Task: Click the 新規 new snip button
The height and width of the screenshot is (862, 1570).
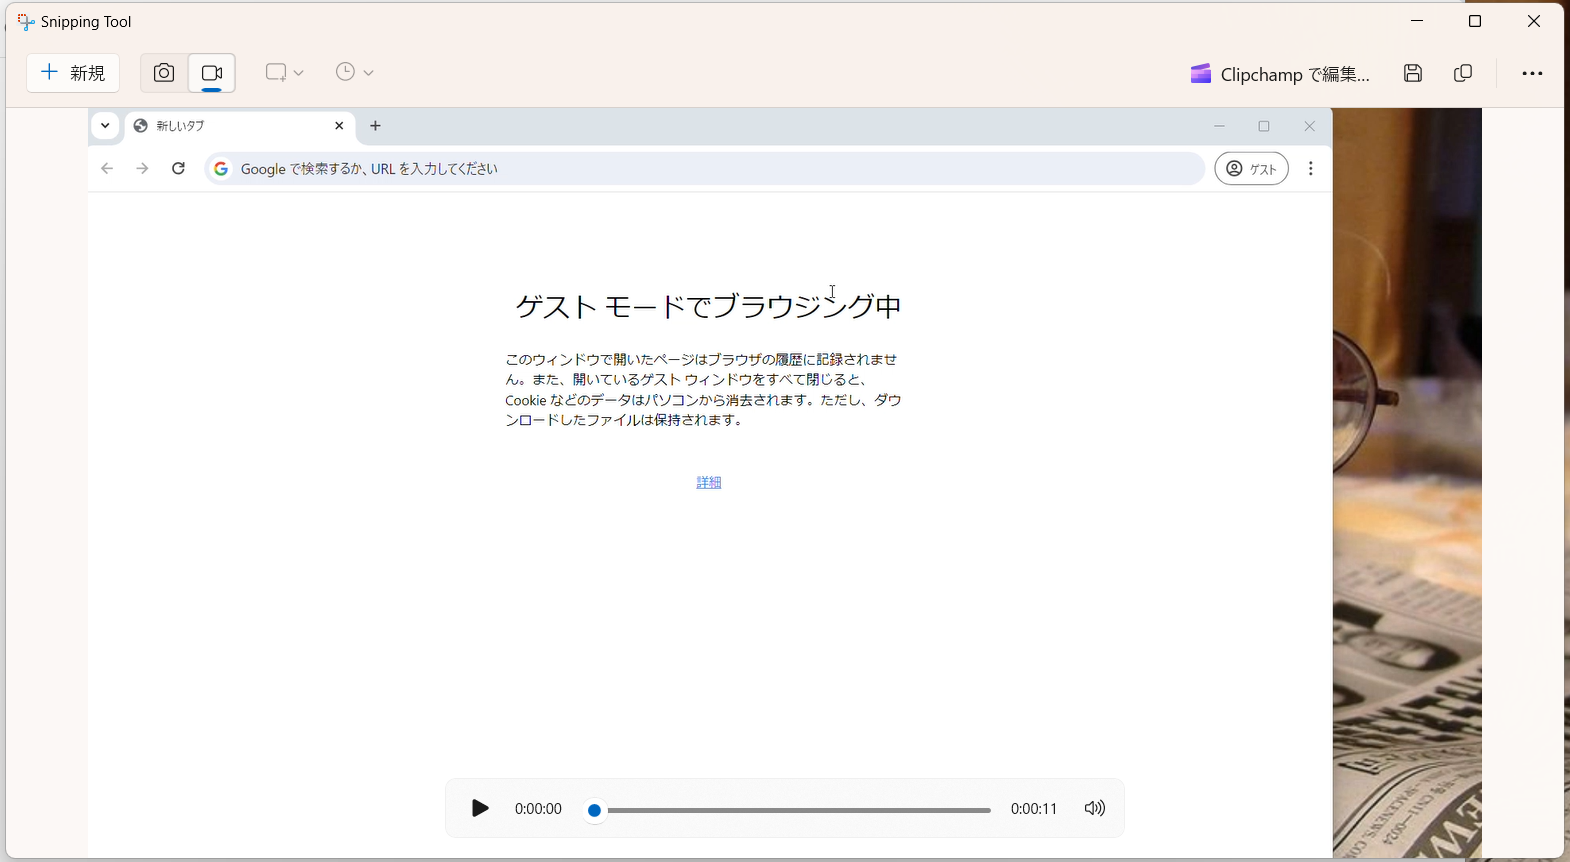Action: 73,73
